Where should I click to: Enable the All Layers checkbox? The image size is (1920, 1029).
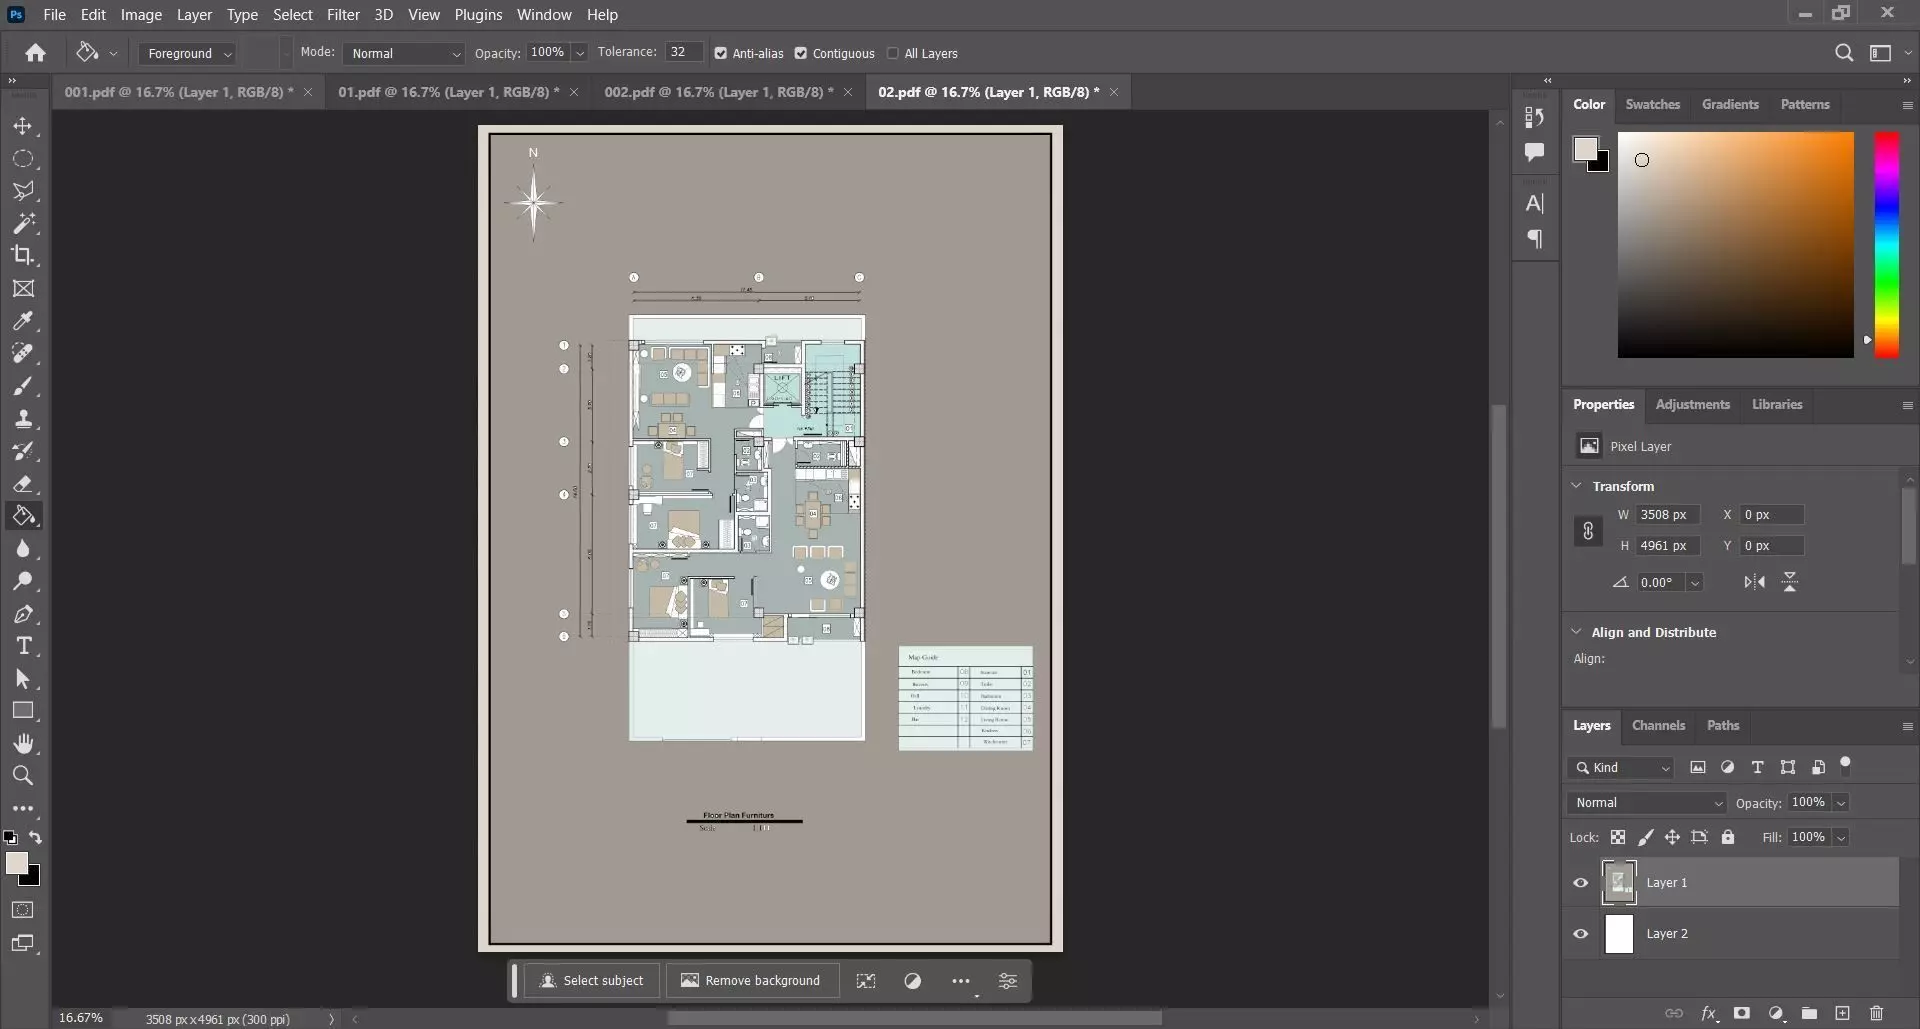(x=893, y=54)
